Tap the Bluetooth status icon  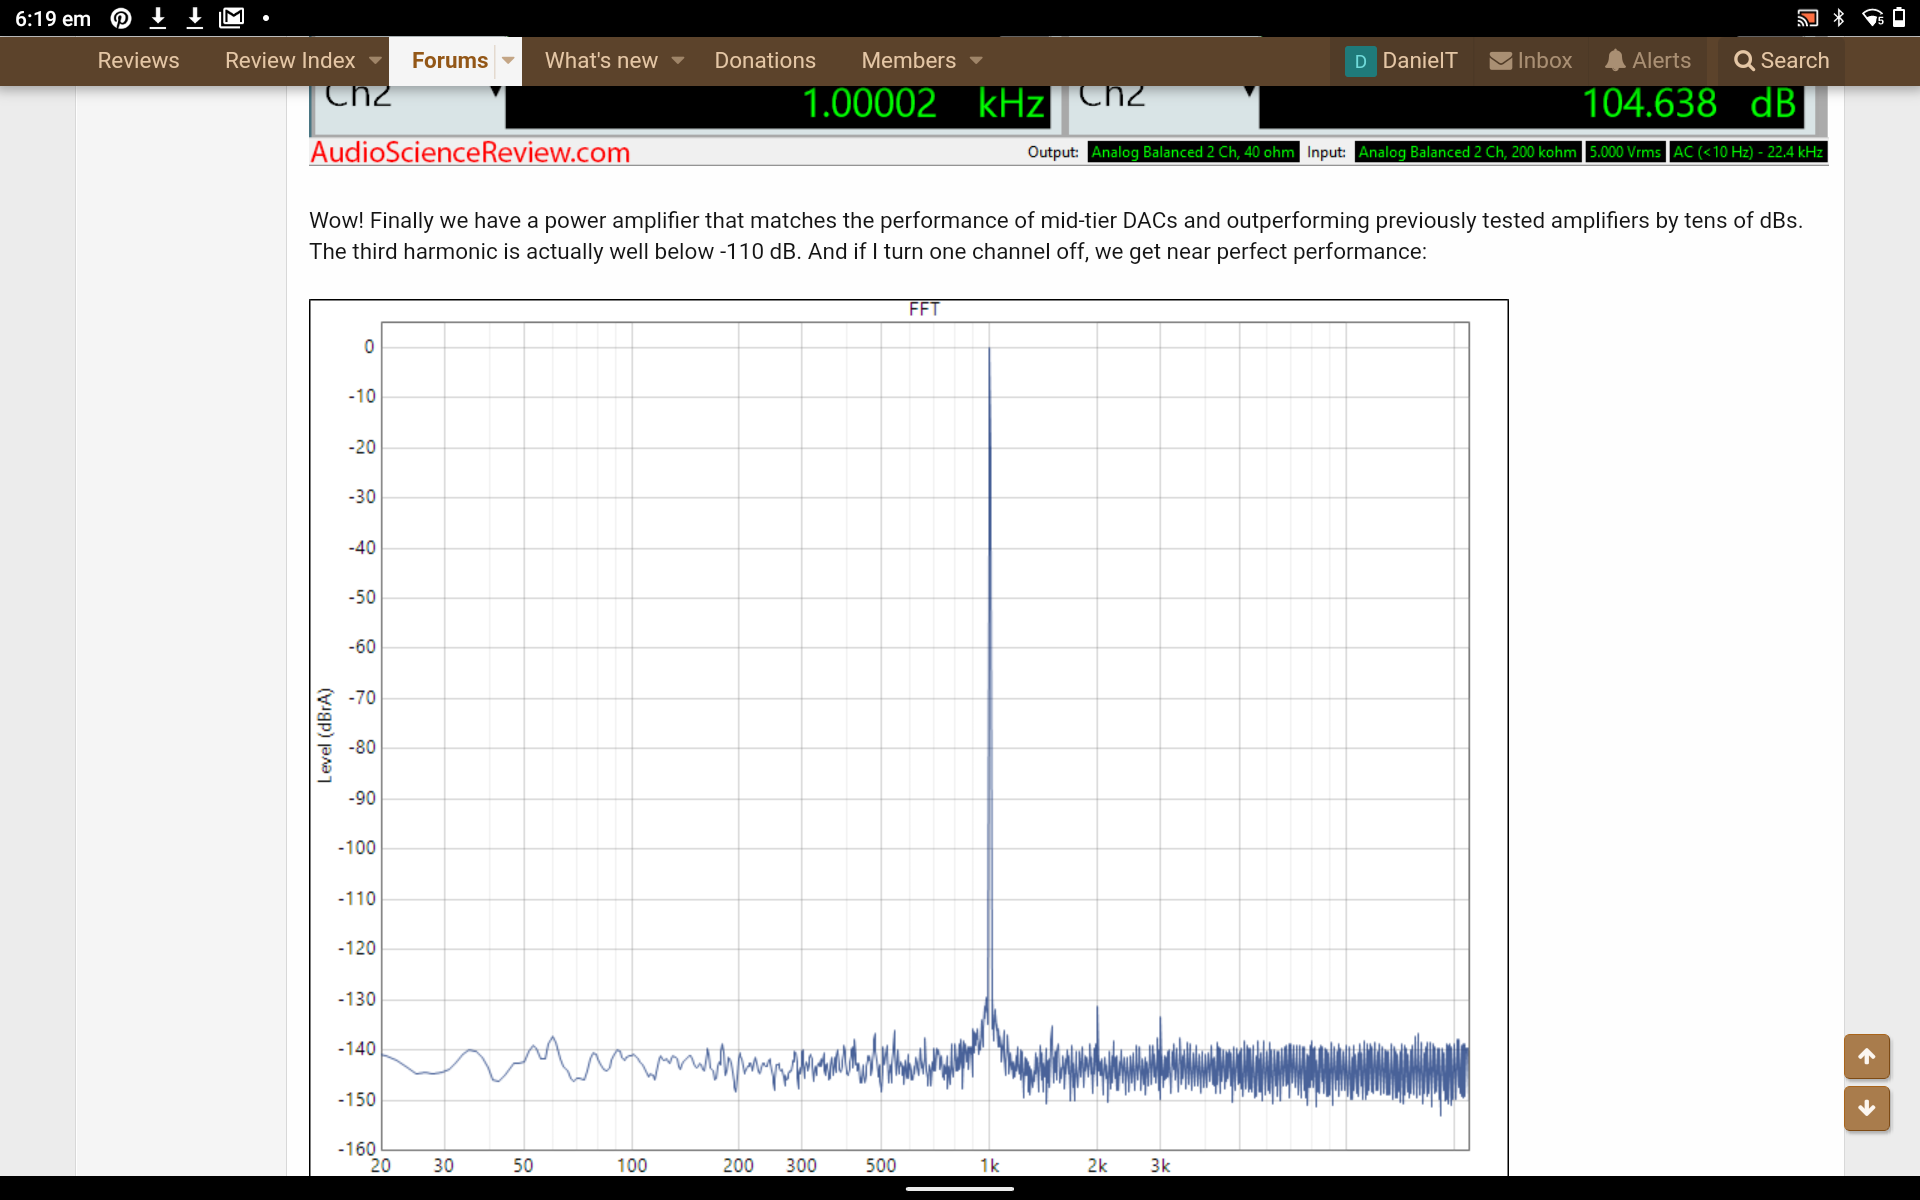coord(1838,18)
